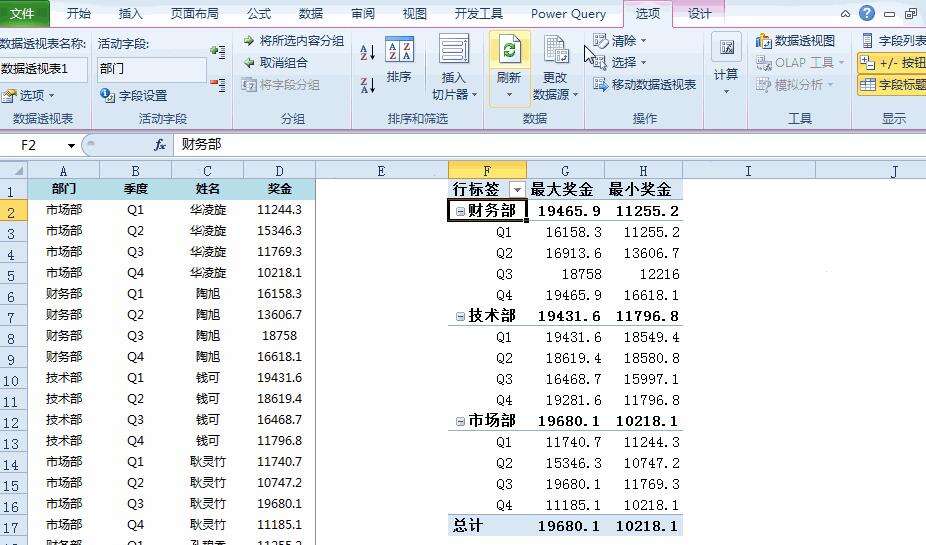The height and width of the screenshot is (545, 926).
Task: Click cell with value 19431.6 in column D
Action: click(279, 378)
